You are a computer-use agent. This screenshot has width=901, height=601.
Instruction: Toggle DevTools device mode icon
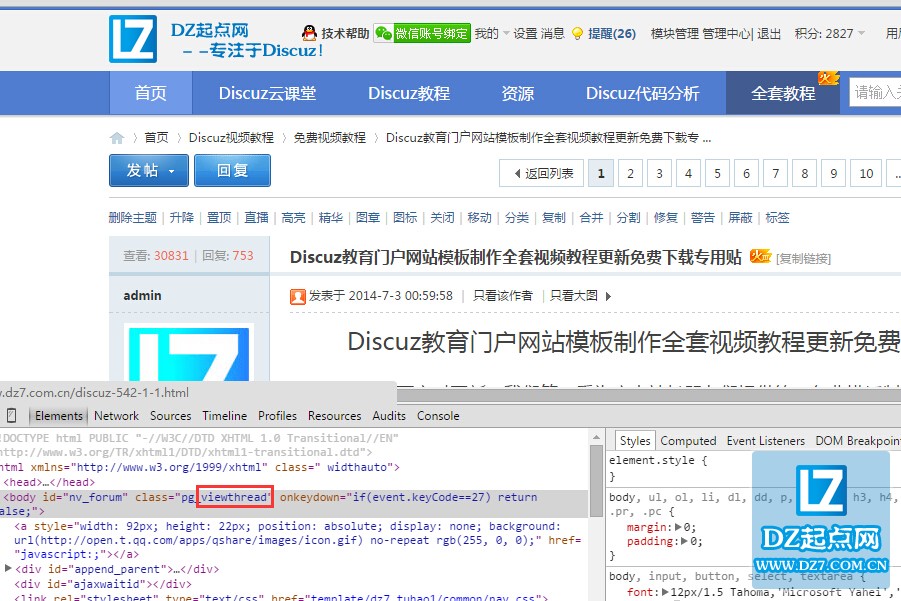11,415
